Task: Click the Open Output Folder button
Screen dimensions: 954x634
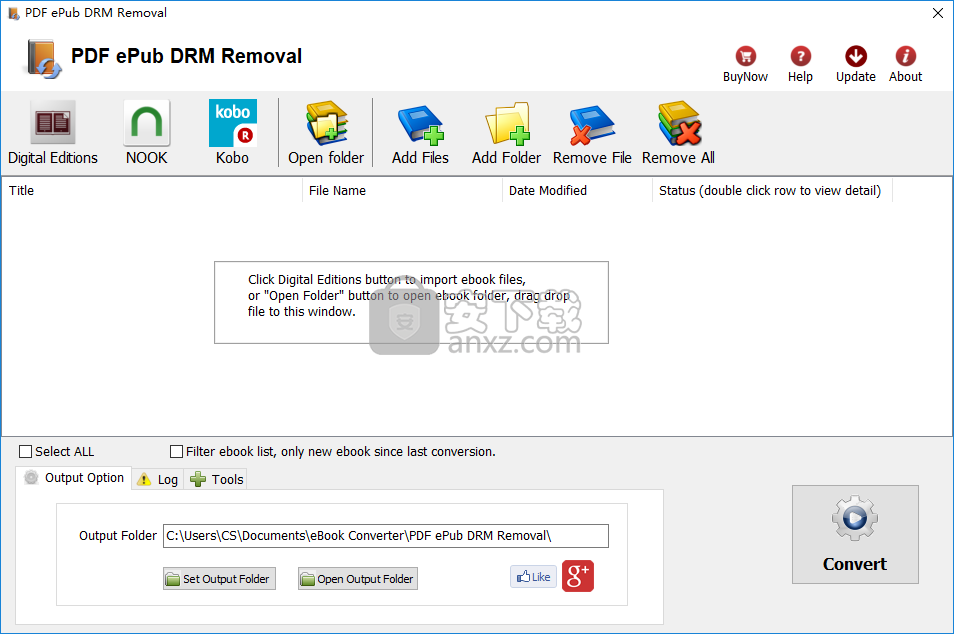Action: pos(358,579)
